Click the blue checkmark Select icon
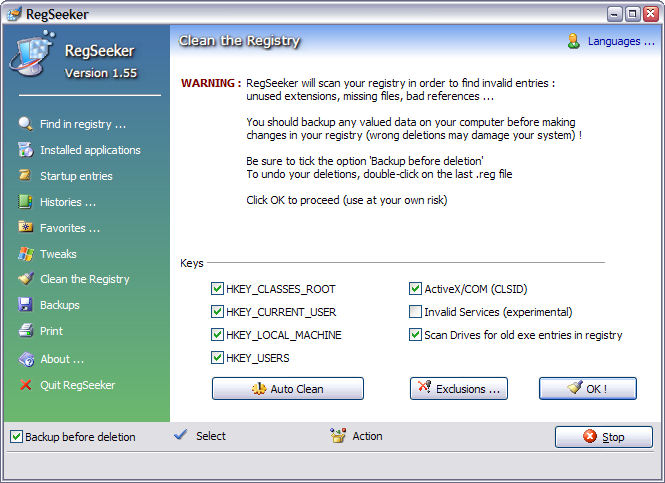The height and width of the screenshot is (483, 665). [x=181, y=434]
